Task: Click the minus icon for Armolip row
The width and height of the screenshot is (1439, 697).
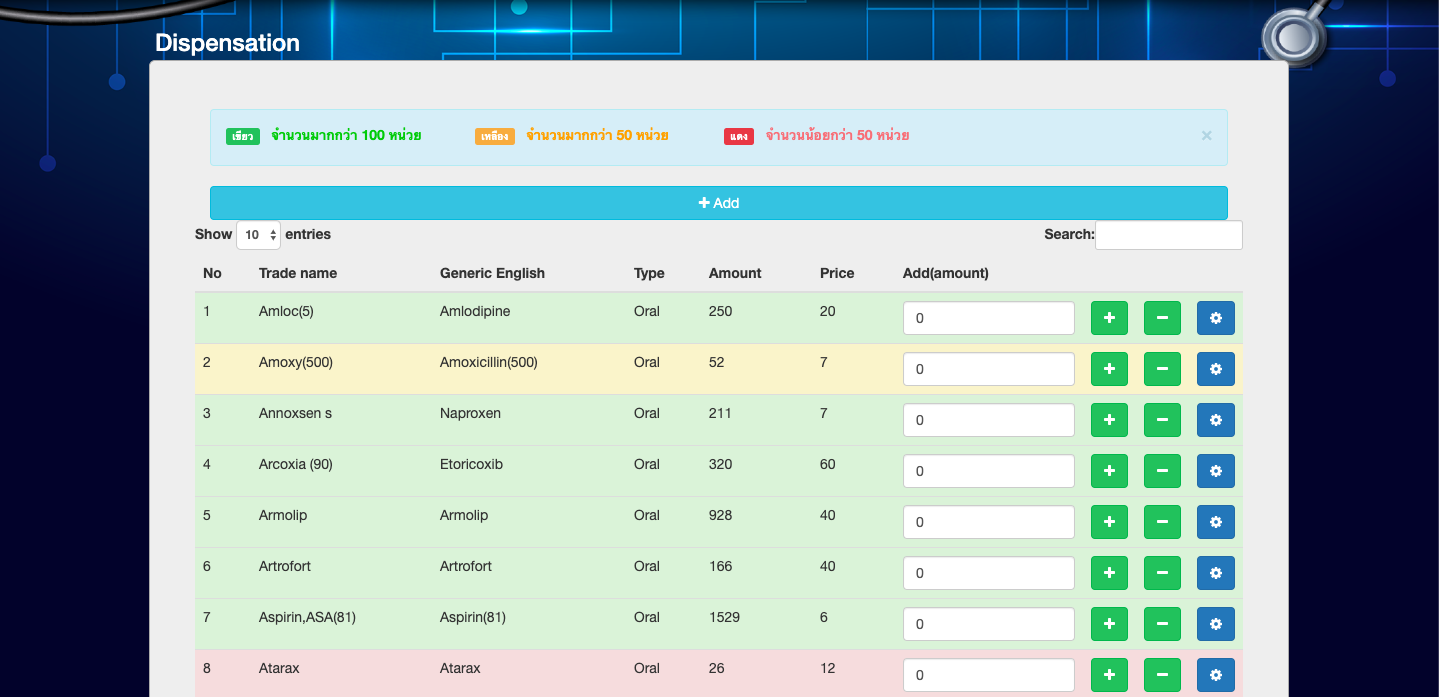Action: [x=1162, y=522]
